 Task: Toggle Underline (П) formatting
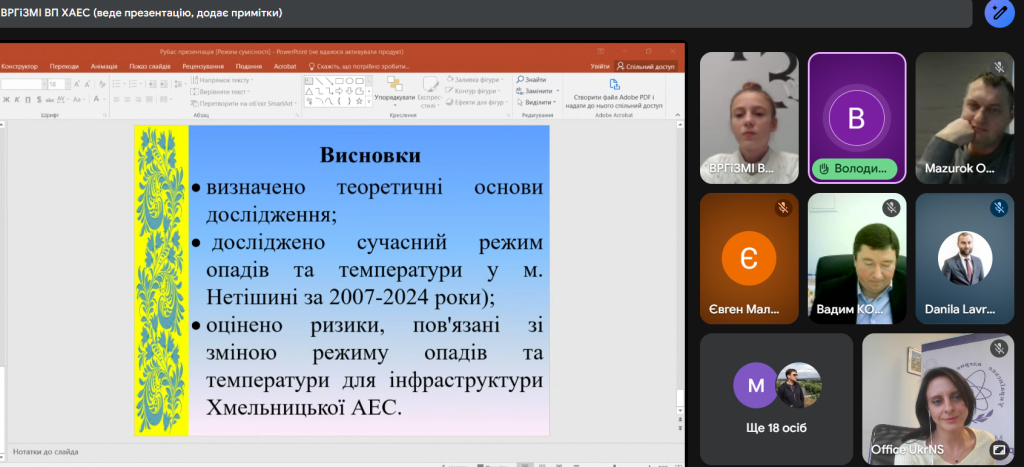click(29, 100)
